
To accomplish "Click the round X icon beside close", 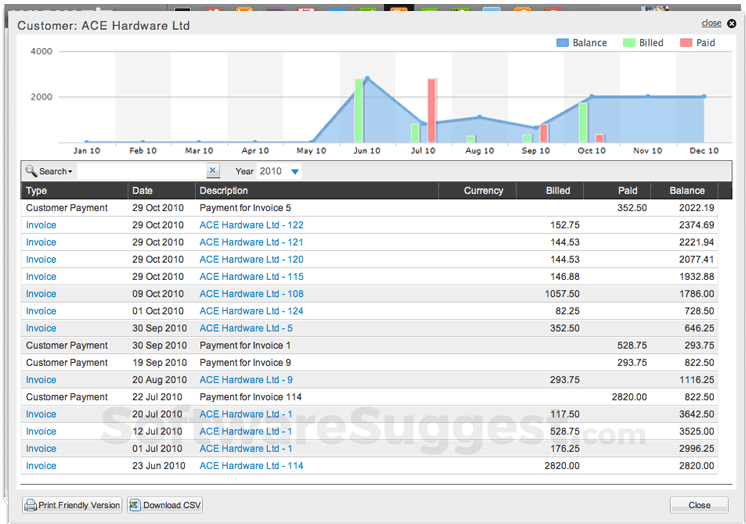I will tap(732, 23).
